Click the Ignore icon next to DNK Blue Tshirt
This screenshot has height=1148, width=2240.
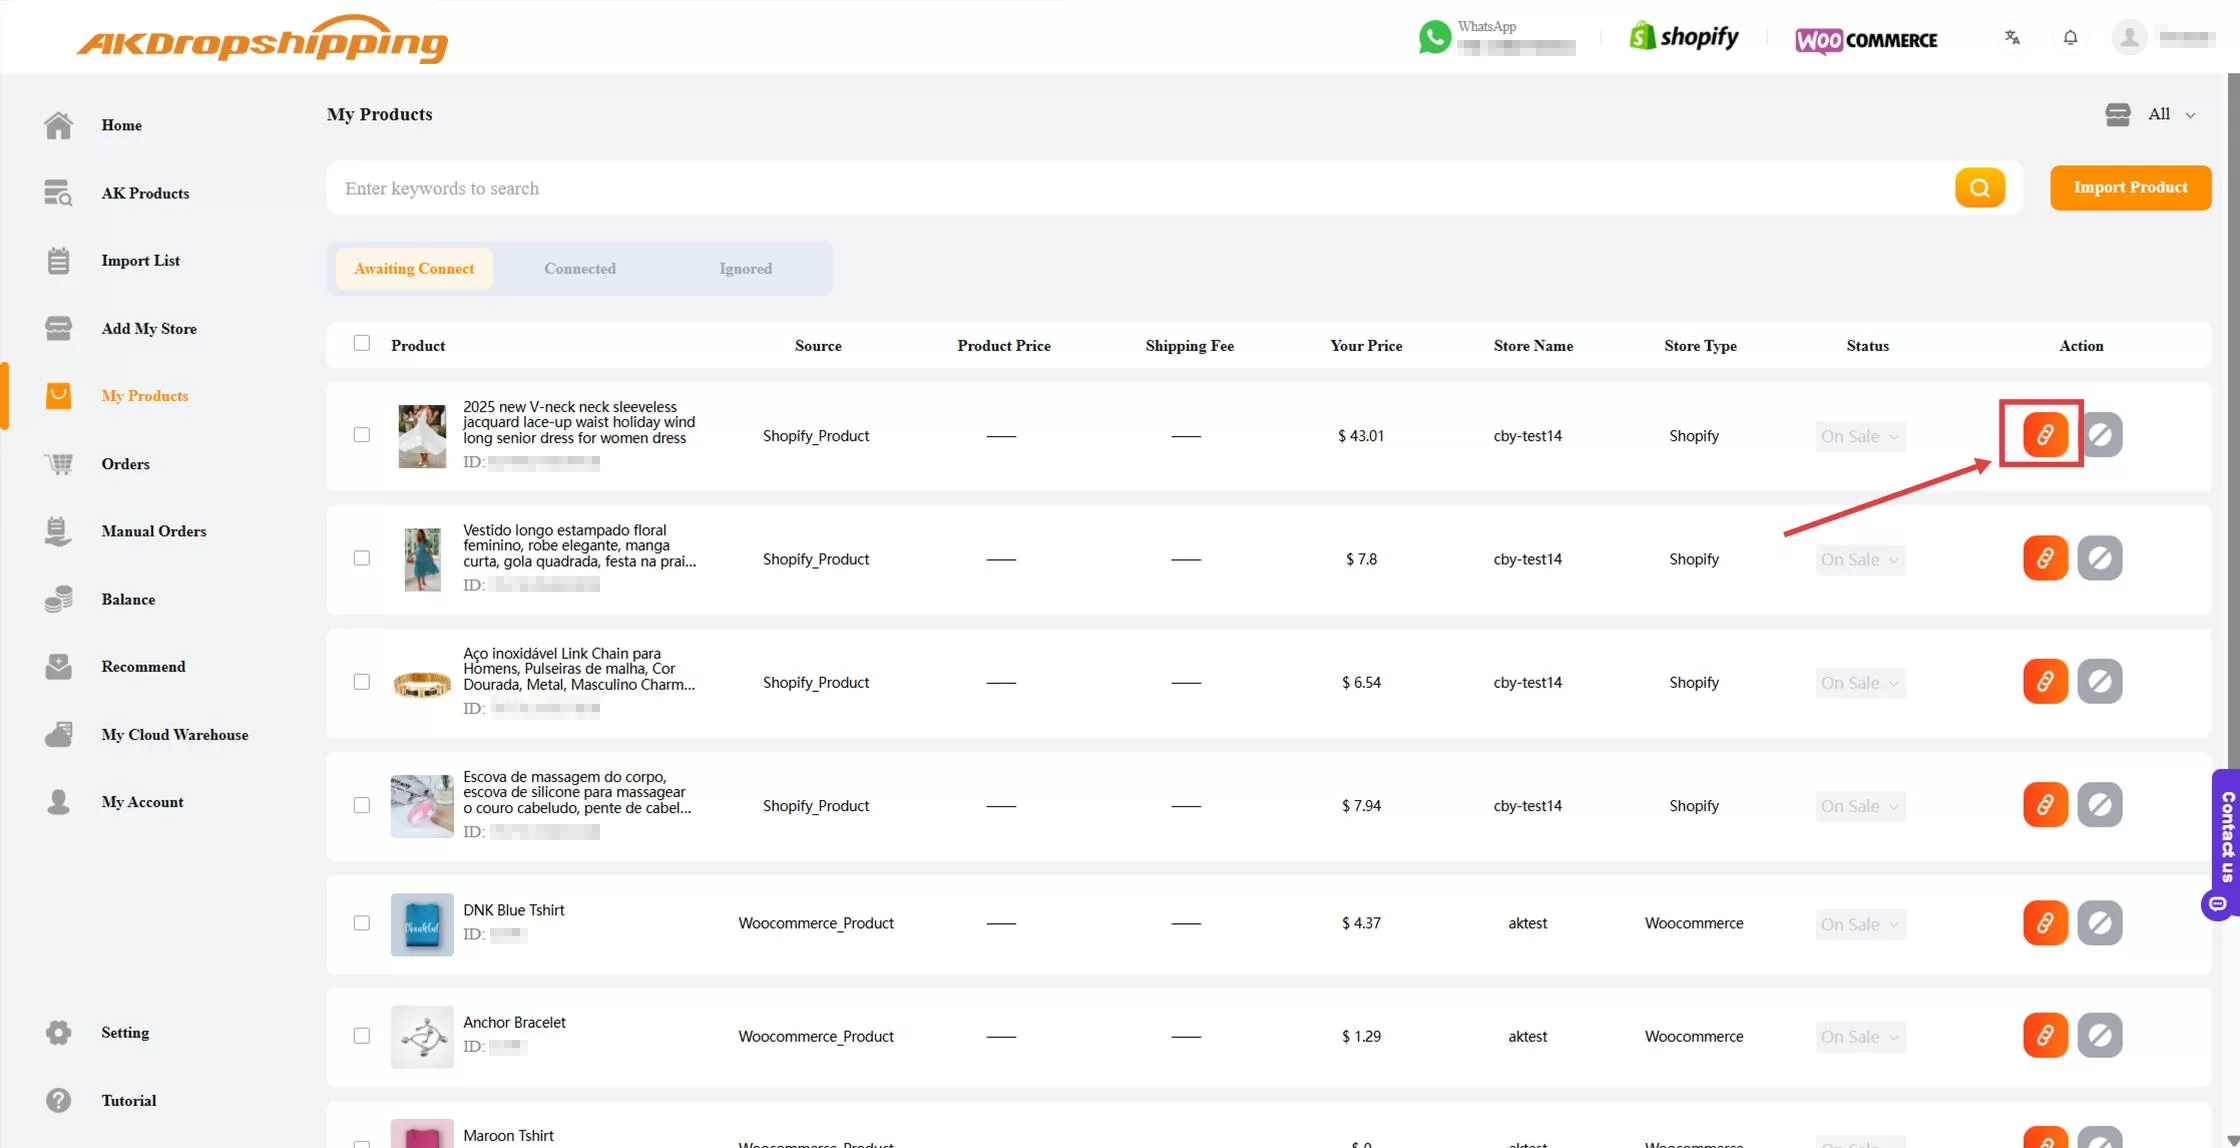click(2100, 923)
